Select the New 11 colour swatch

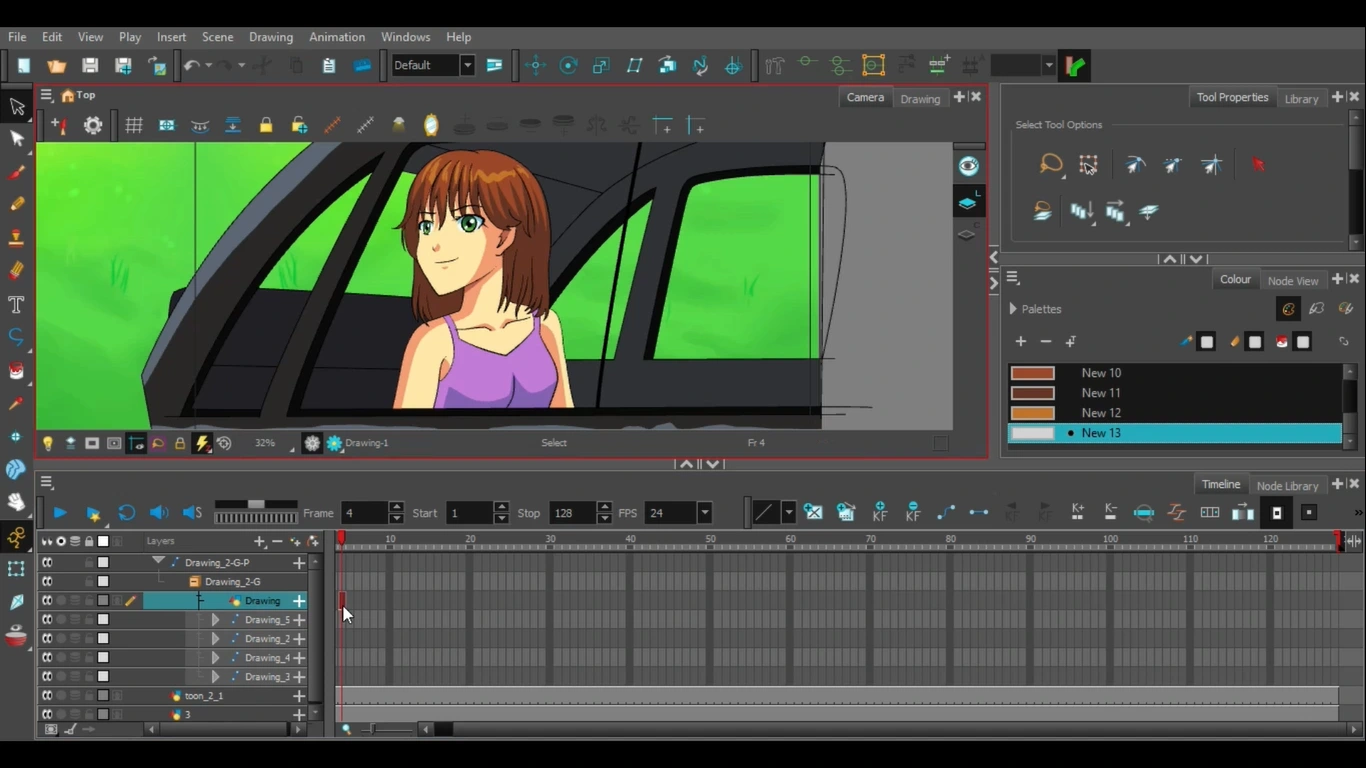point(1033,393)
